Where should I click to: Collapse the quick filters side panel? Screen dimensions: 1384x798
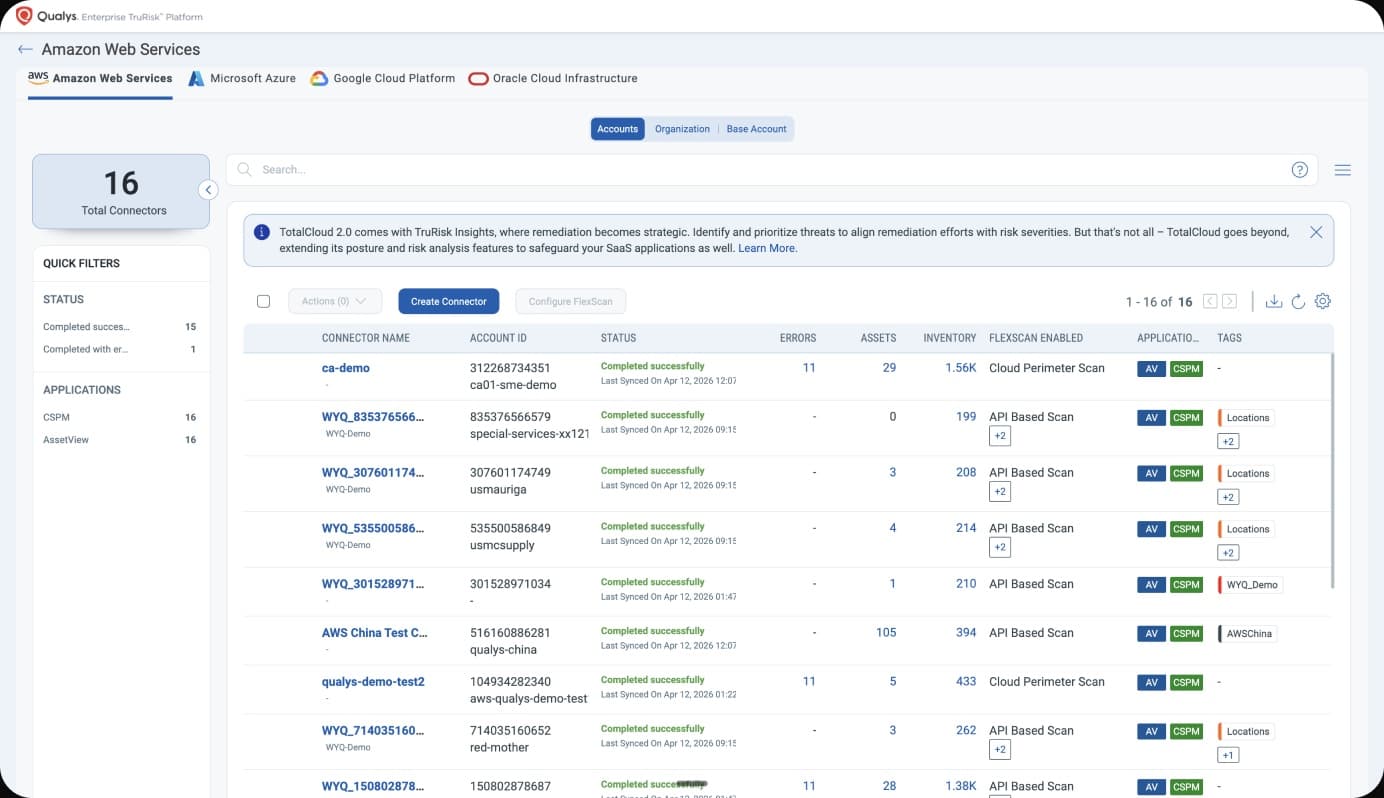(208, 190)
